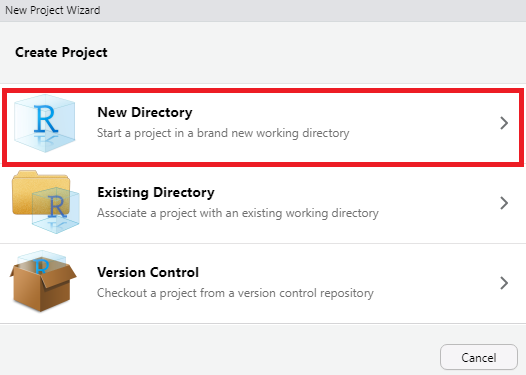
Task: Expand Existing Directory using its right chevron
Action: (x=504, y=203)
